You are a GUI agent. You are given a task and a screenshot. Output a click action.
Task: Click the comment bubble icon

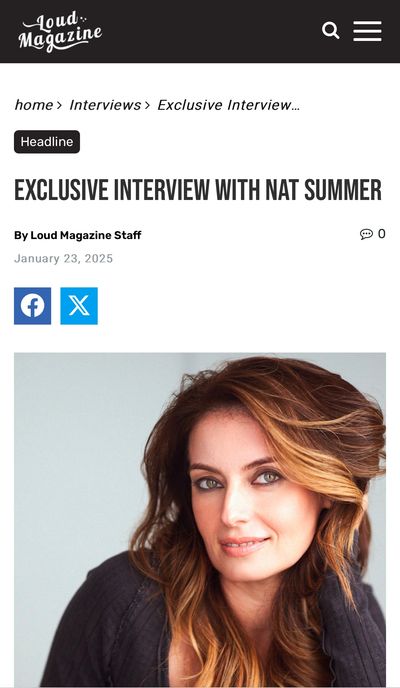[x=366, y=234]
